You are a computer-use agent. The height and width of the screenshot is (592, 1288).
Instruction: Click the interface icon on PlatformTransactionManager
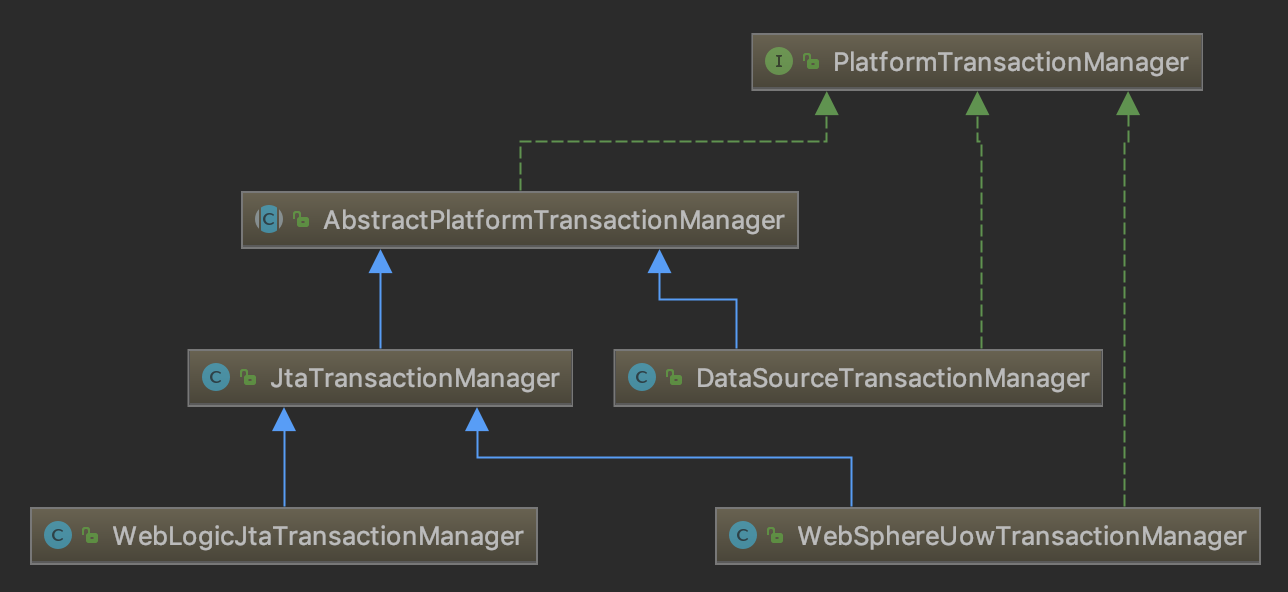778,62
